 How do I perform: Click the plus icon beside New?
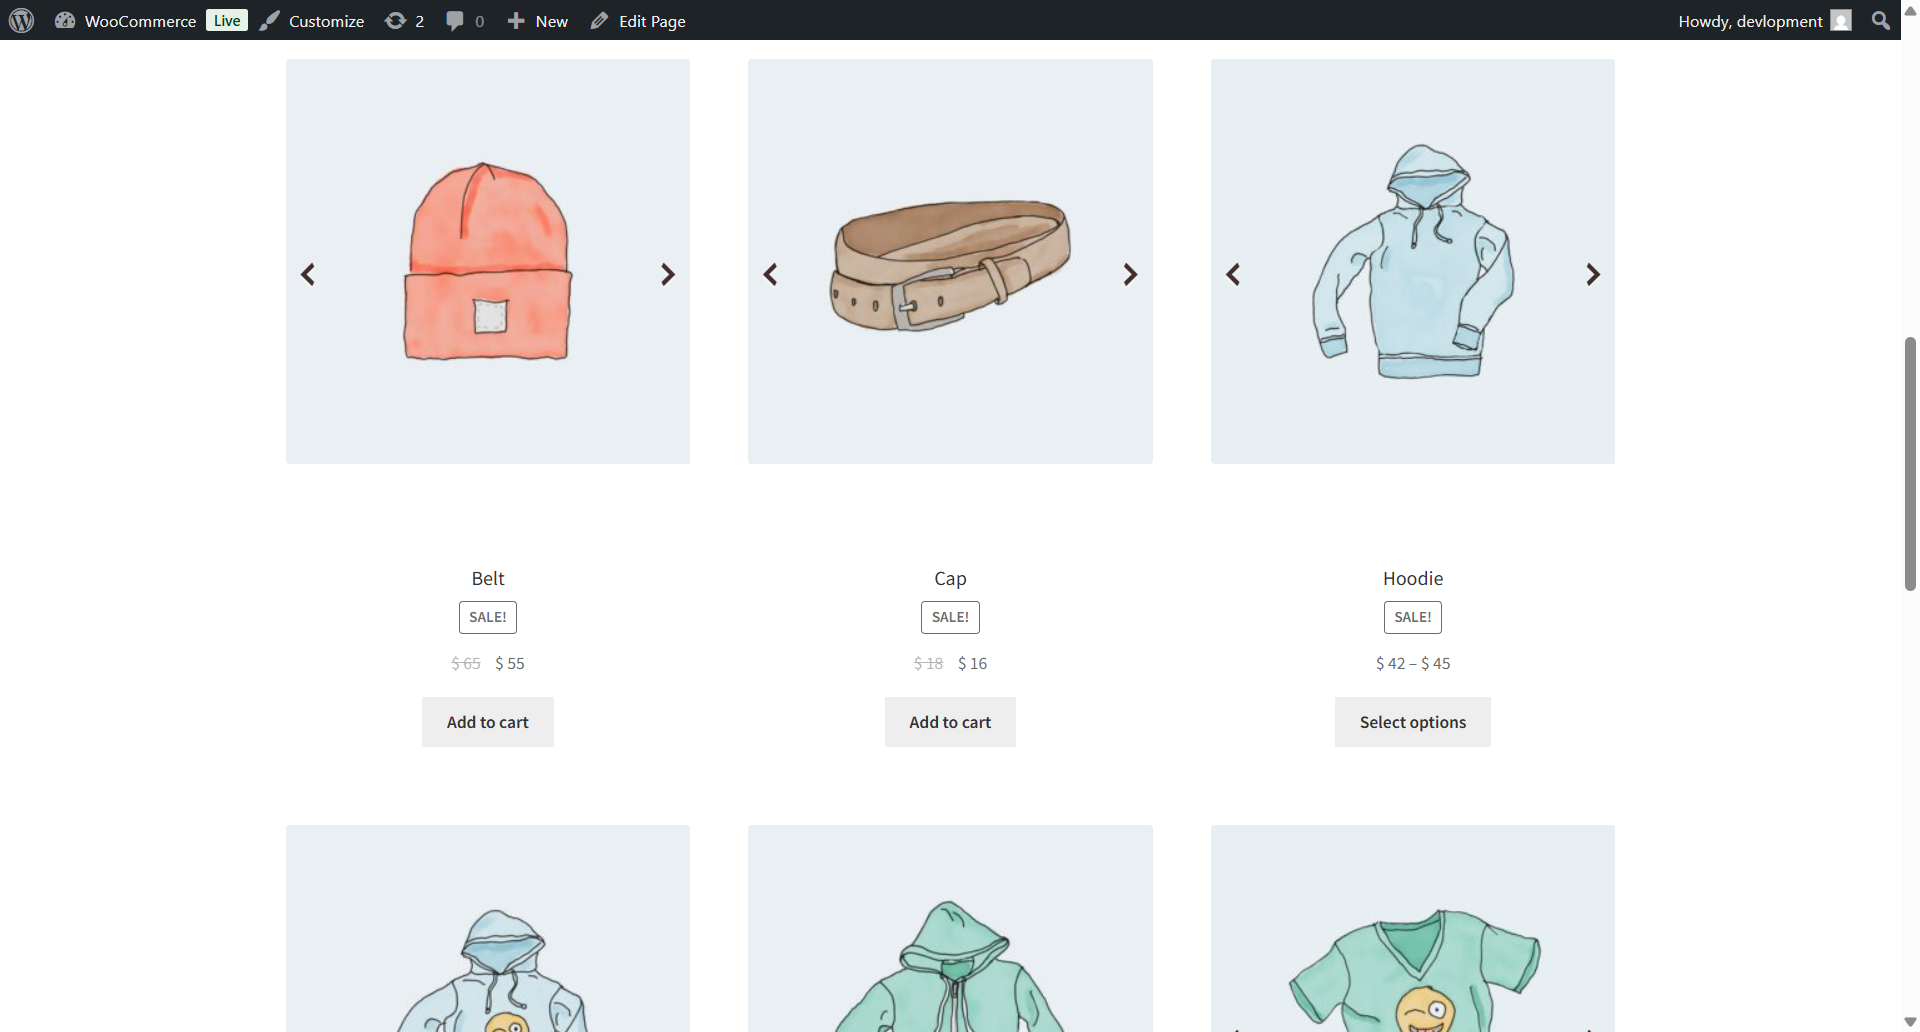tap(516, 21)
